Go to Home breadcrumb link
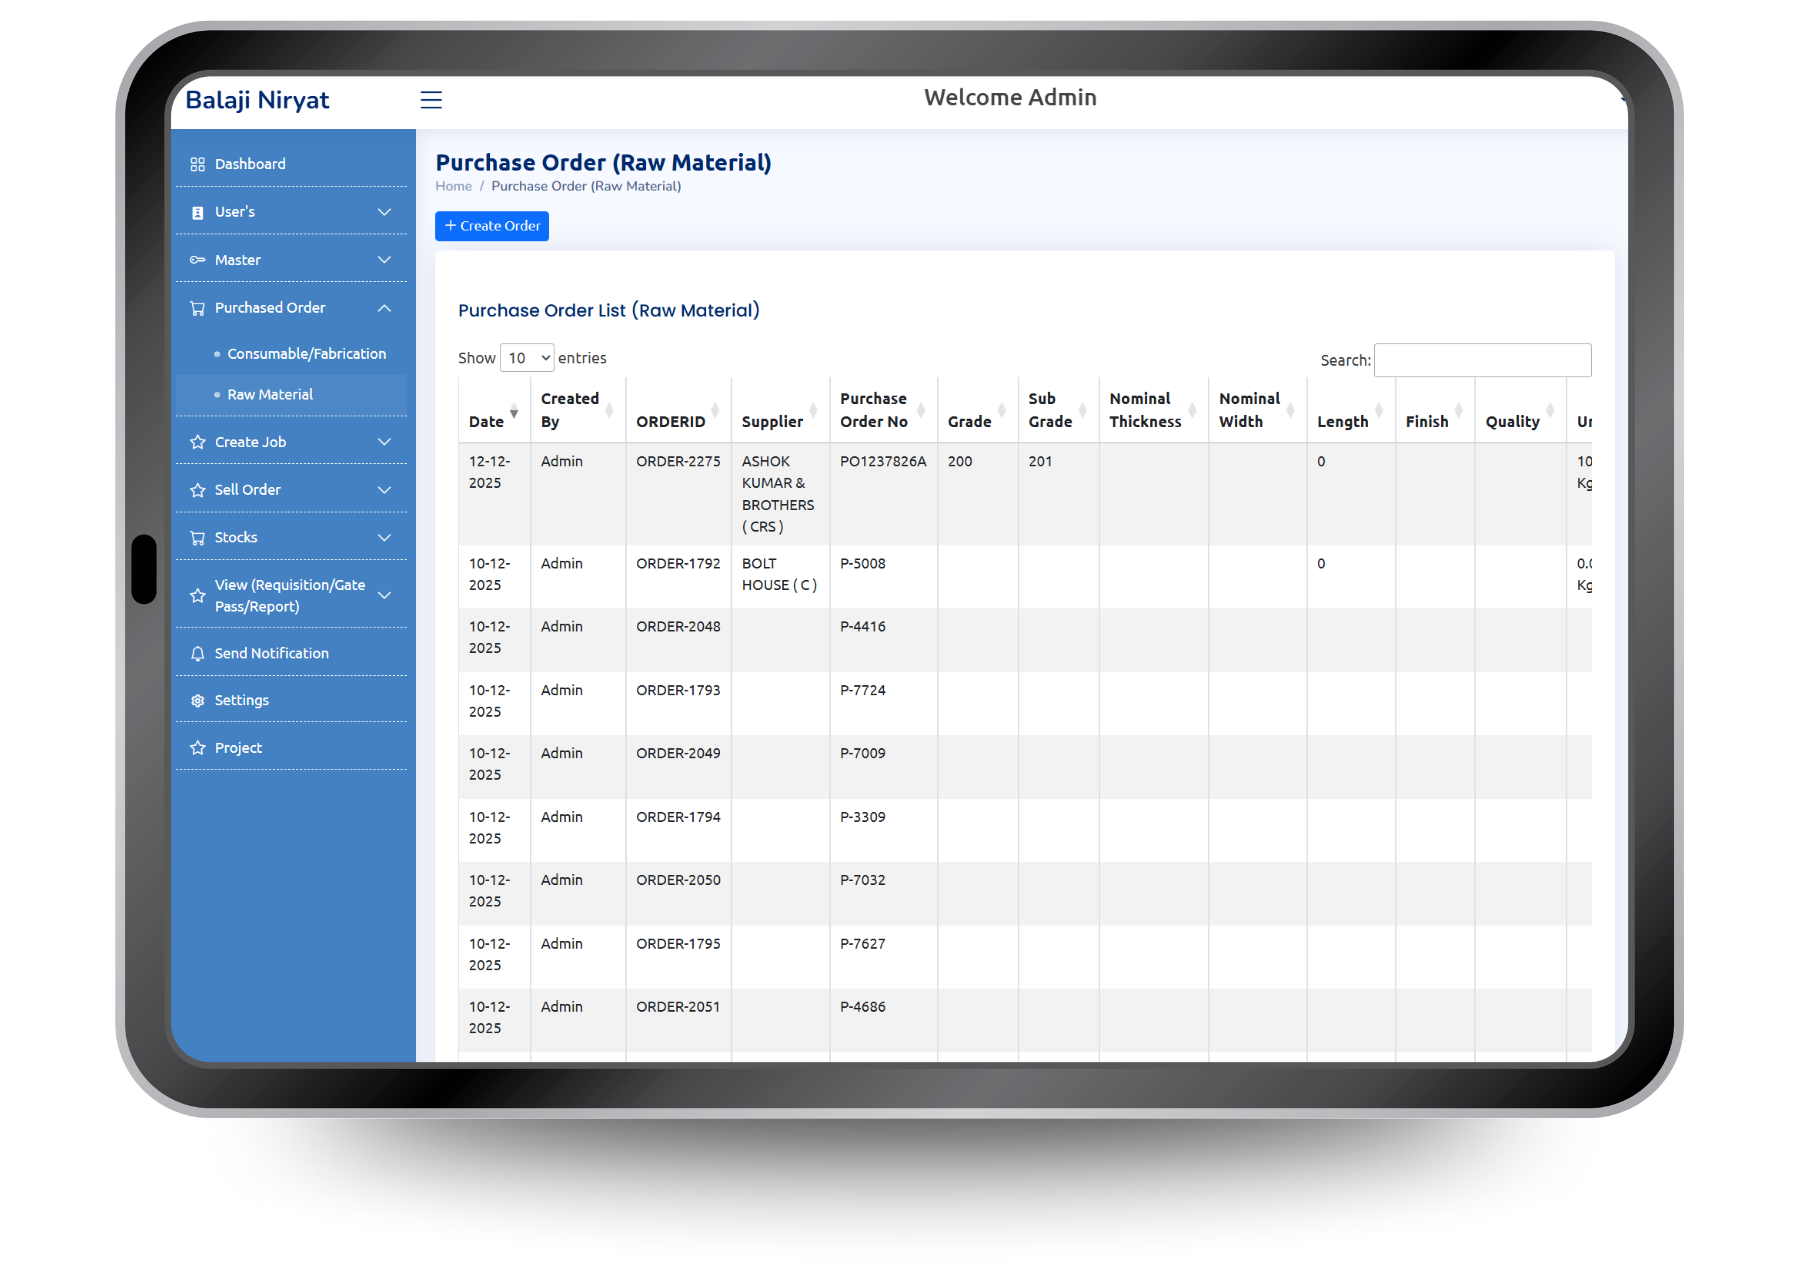The image size is (1800, 1266). tap(453, 186)
